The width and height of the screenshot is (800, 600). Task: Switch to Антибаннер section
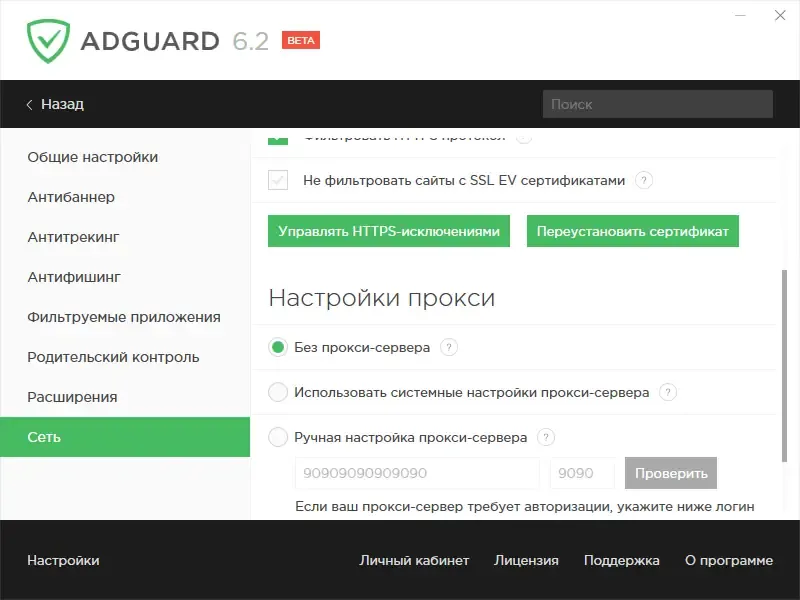coord(70,197)
